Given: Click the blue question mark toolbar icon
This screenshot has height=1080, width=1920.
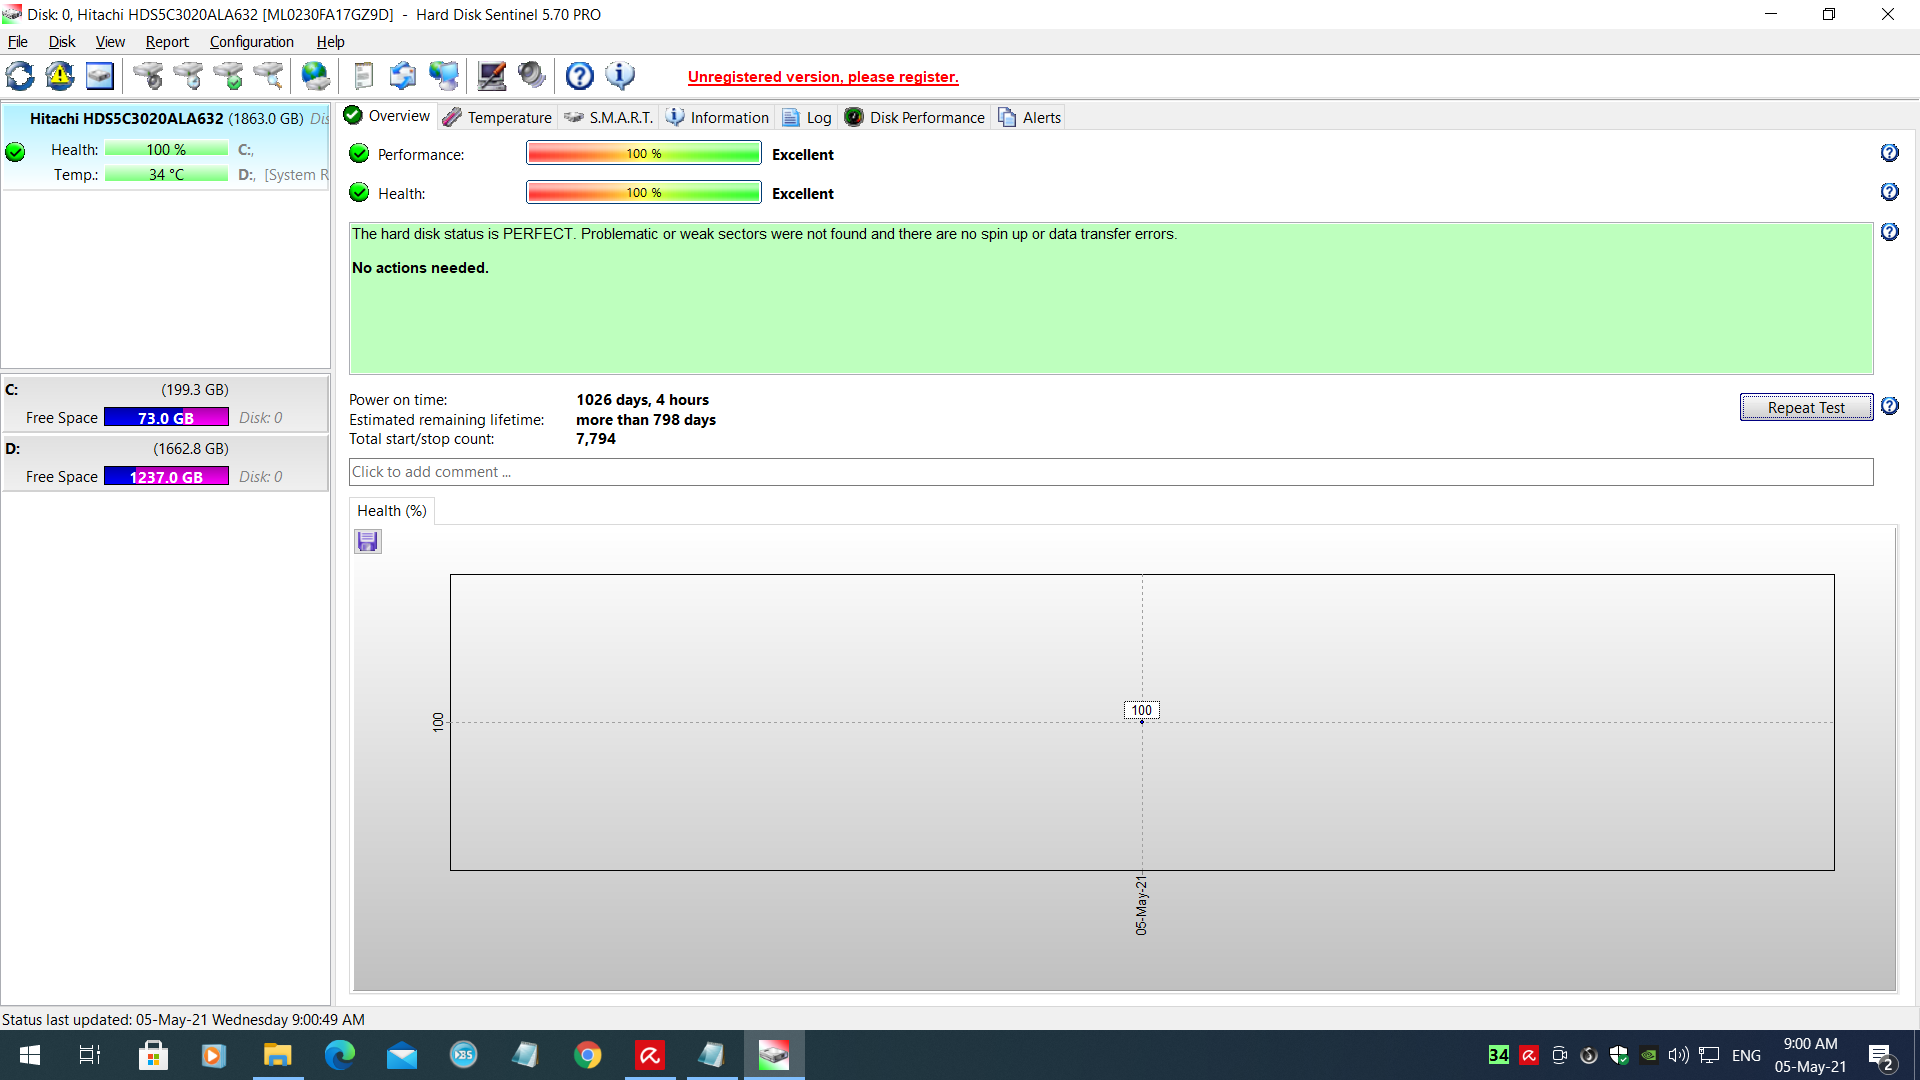Looking at the screenshot, I should tap(579, 76).
